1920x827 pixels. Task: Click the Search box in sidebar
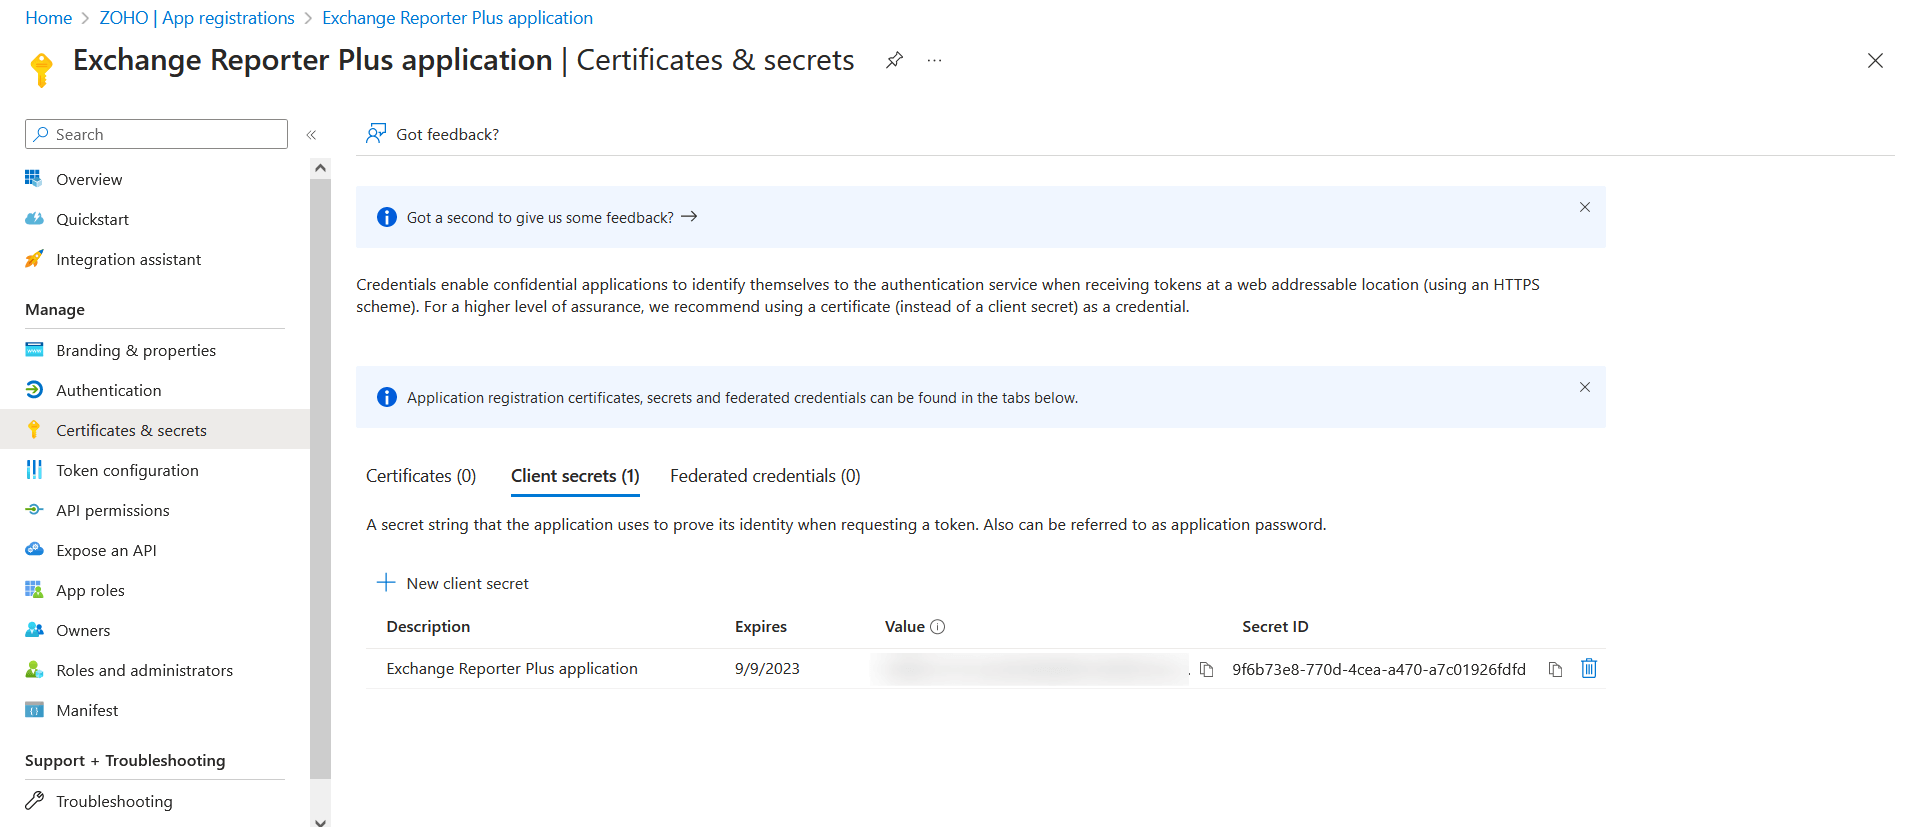pos(156,134)
